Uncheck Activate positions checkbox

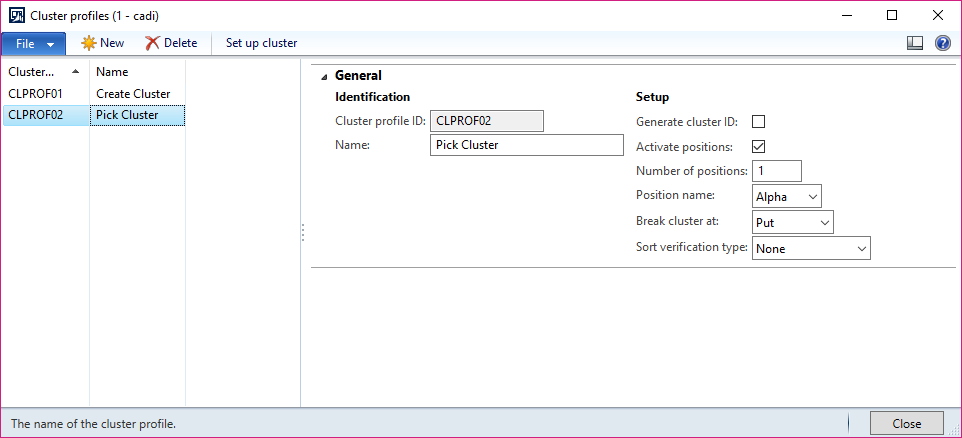point(759,147)
